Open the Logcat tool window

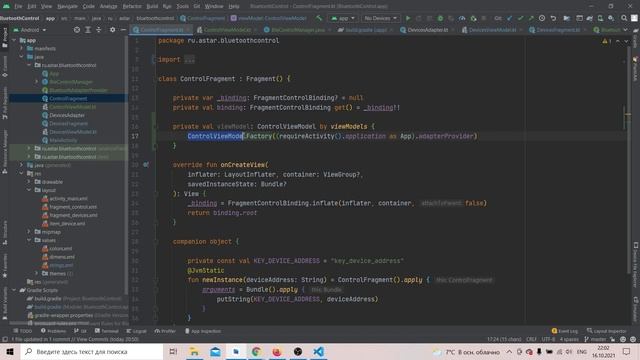(x=136, y=331)
